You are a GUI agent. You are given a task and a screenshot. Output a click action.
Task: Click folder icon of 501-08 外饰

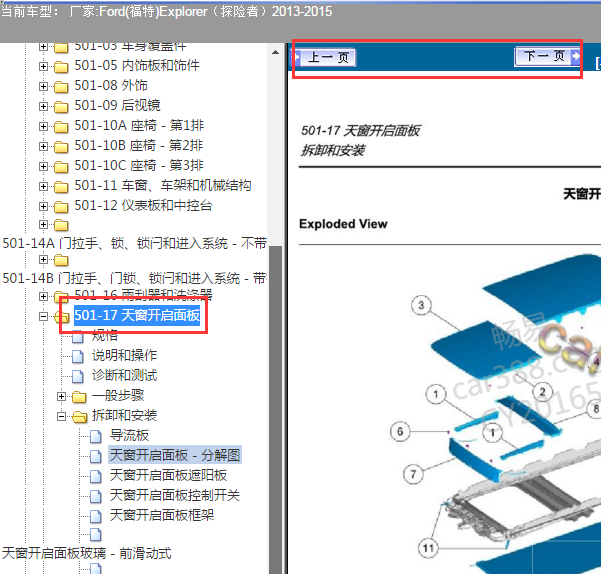click(61, 87)
